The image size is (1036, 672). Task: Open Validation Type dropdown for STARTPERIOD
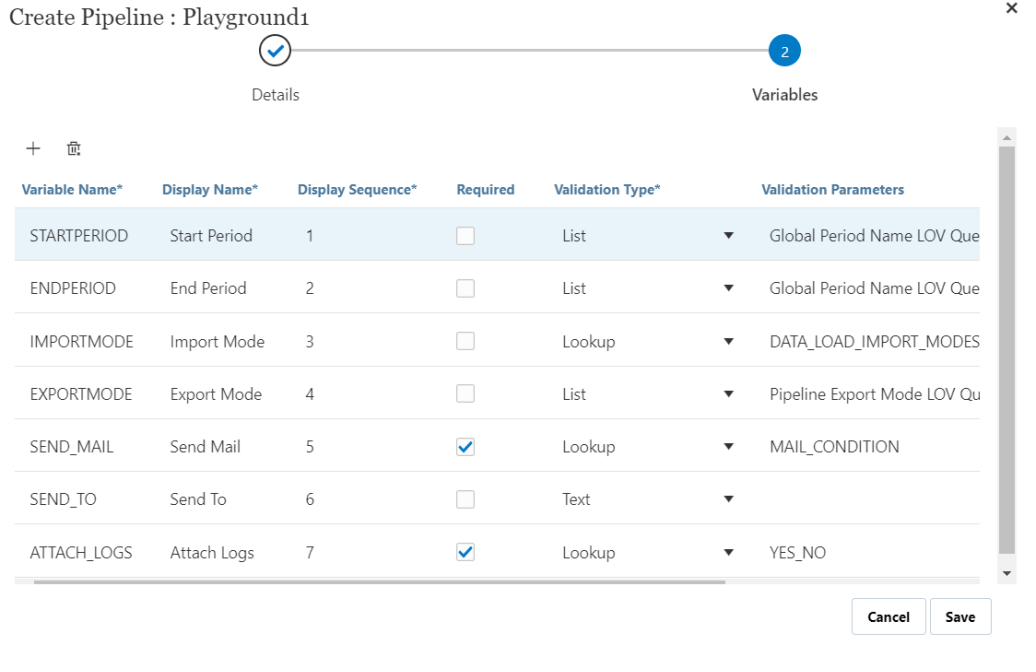(728, 236)
